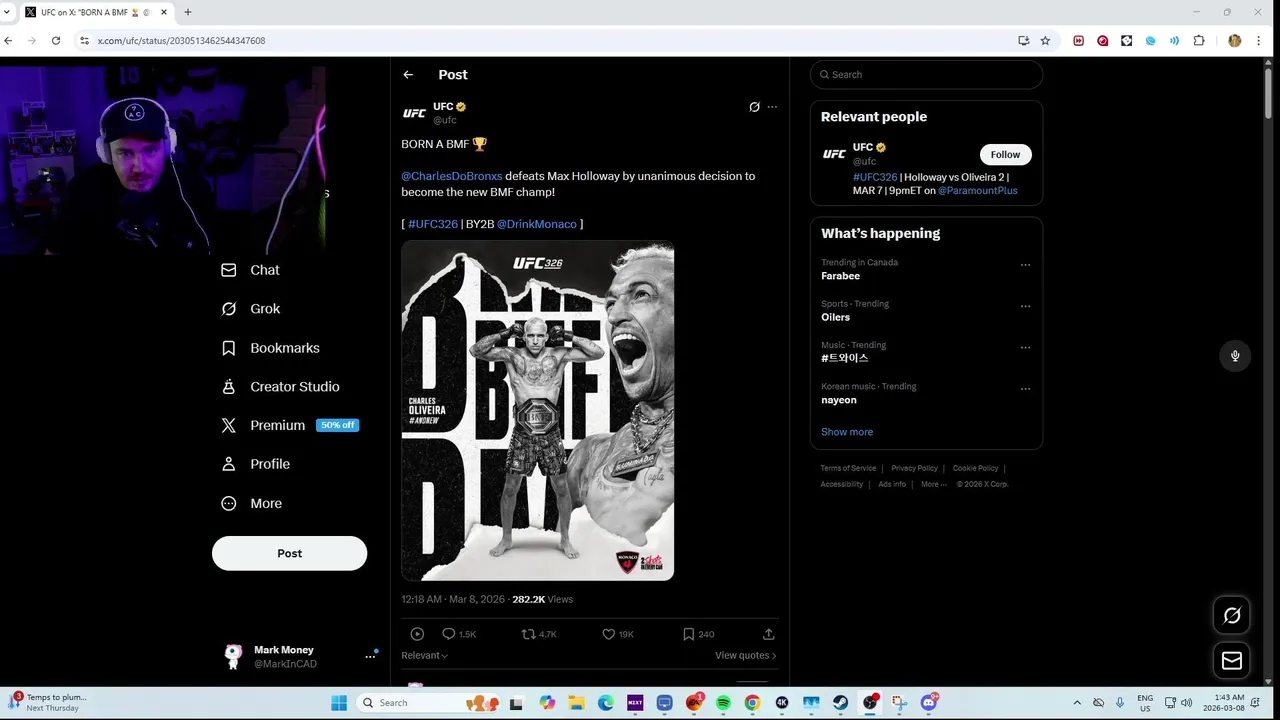The image size is (1280, 720).
Task: Open the View quotes link
Action: (745, 656)
